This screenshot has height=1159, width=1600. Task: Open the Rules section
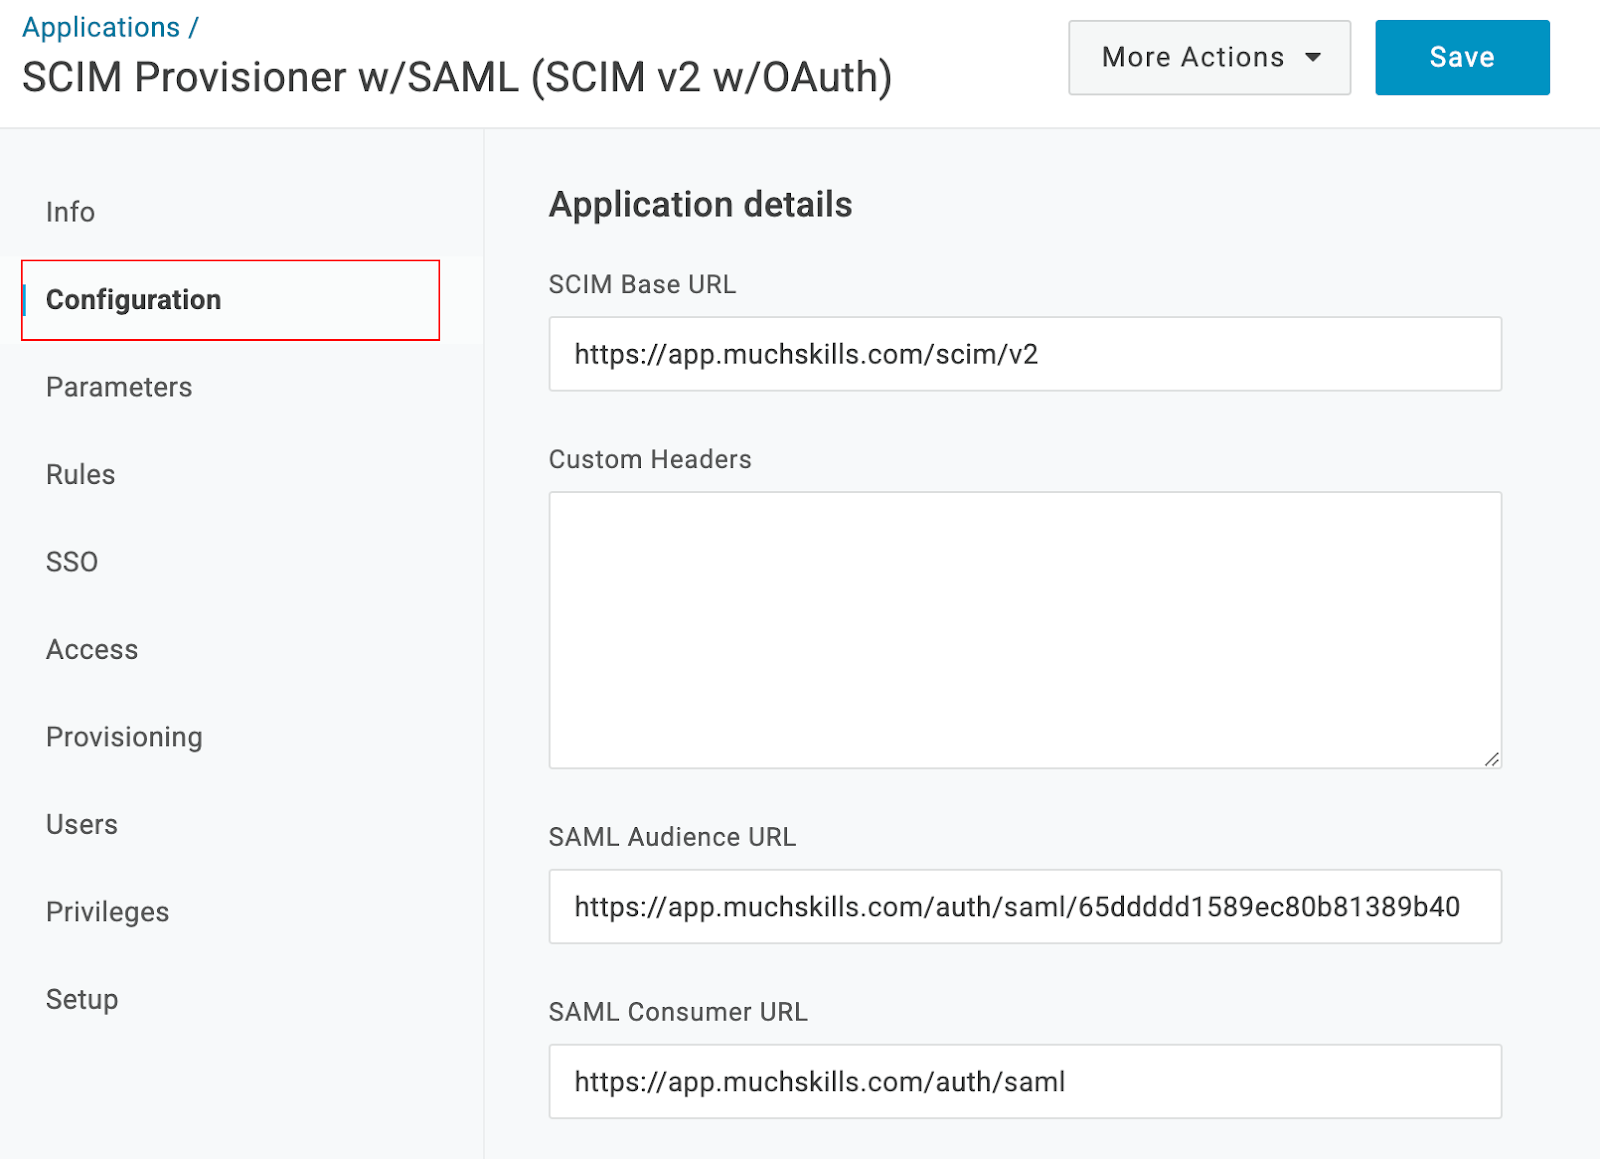[x=81, y=474]
